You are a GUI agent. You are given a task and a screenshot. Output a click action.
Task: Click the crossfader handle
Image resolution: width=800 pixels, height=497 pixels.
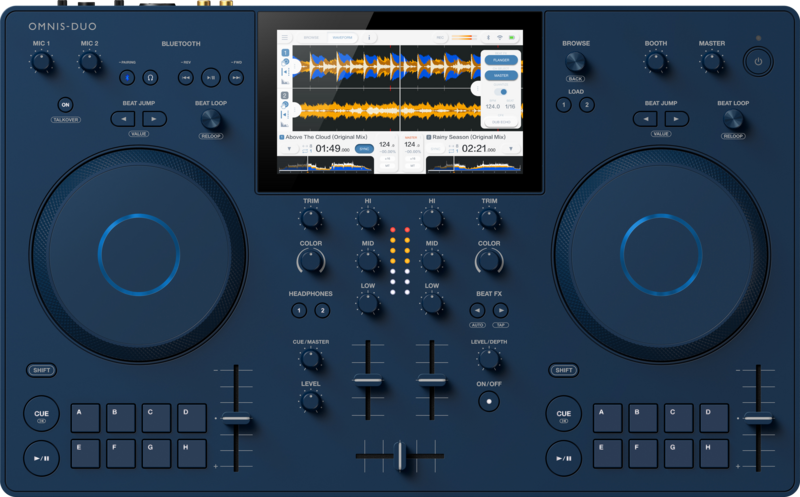400,455
